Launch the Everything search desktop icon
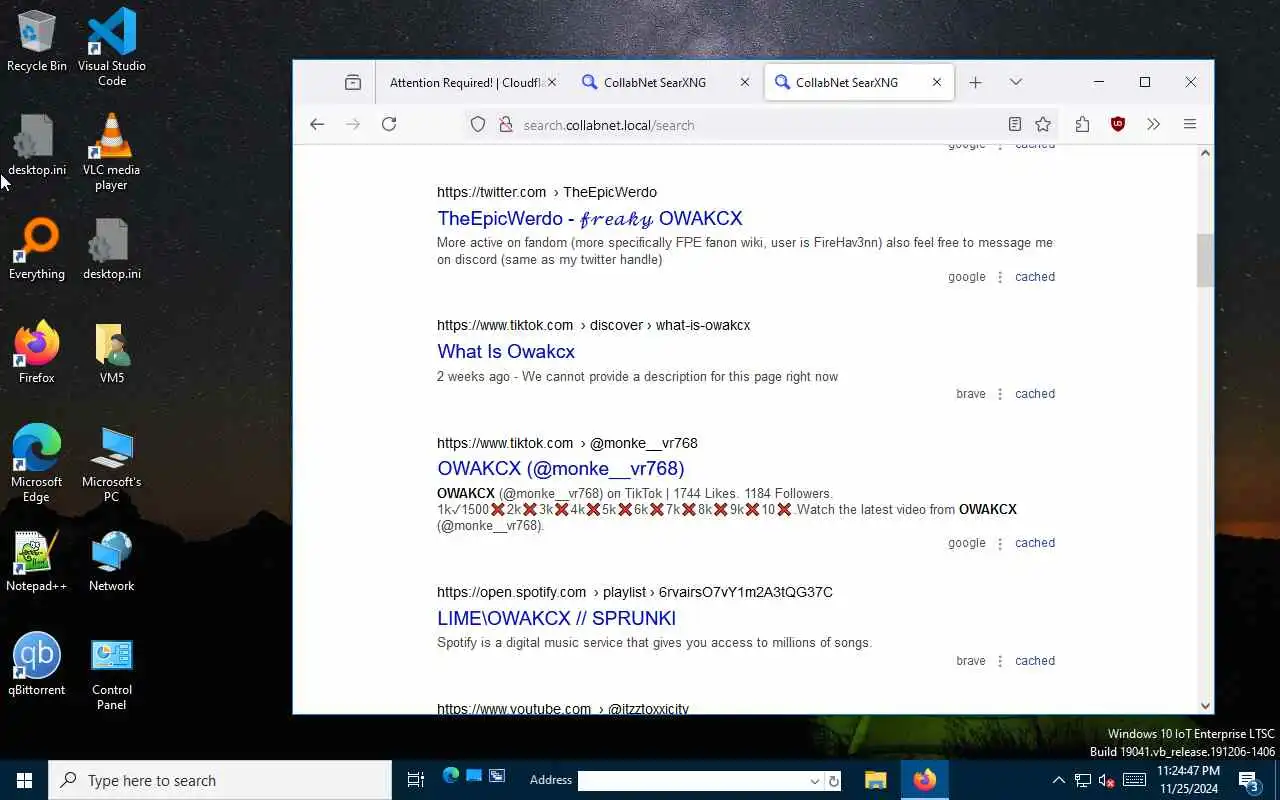This screenshot has height=800, width=1280. (36, 249)
